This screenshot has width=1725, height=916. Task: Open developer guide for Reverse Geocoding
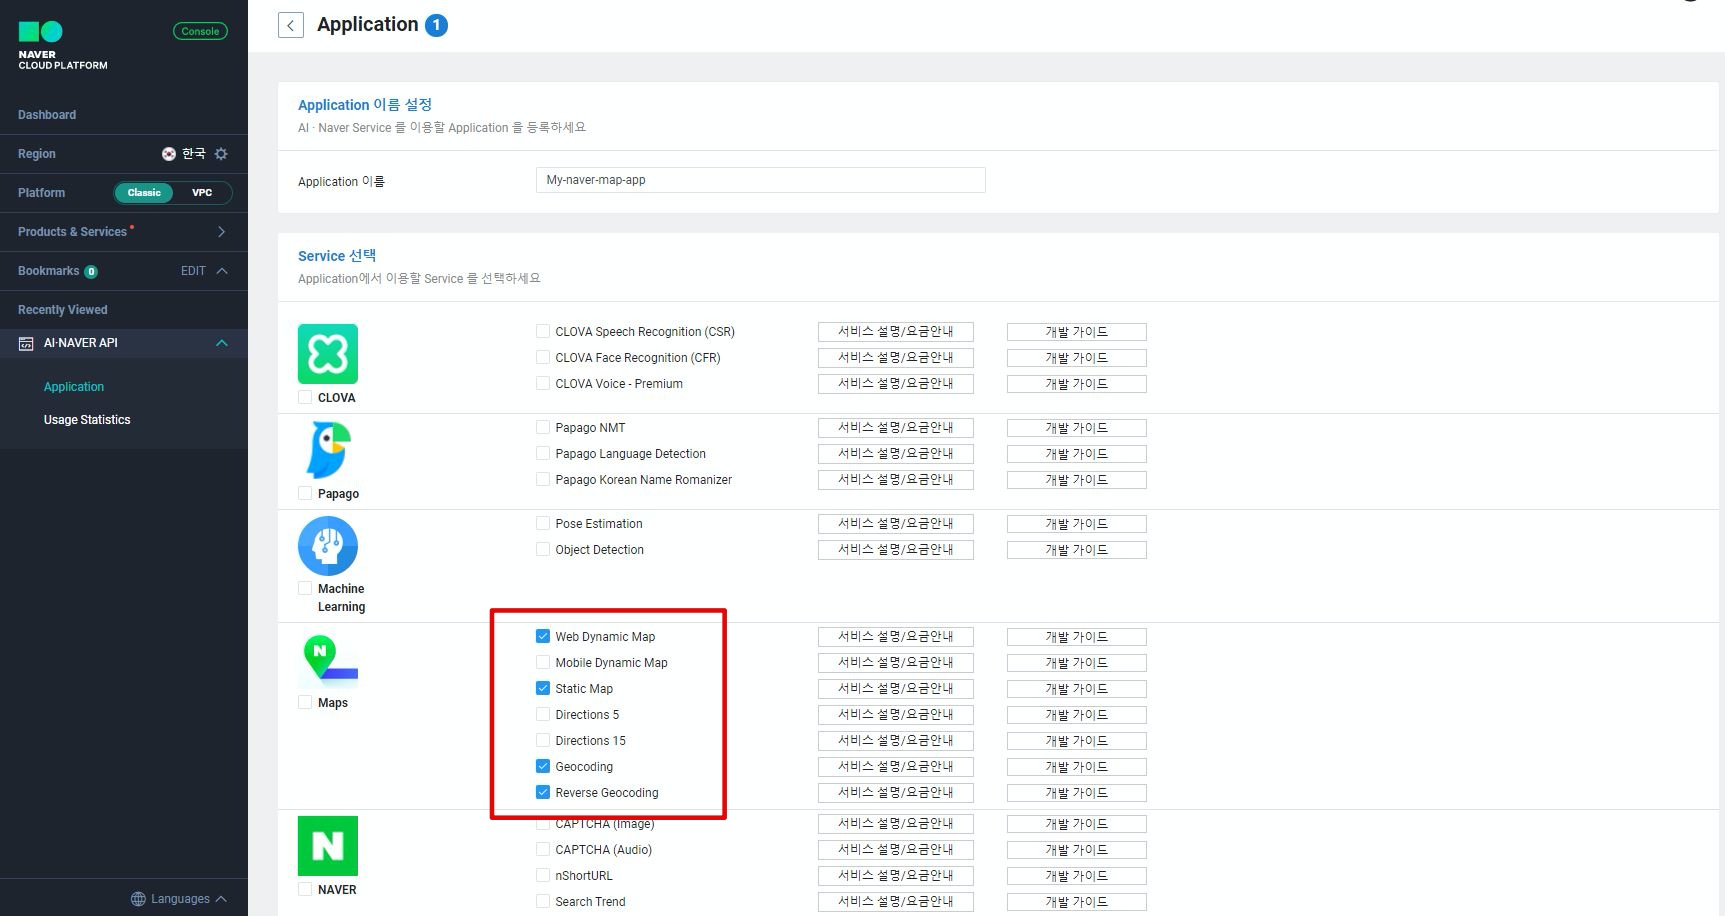click(x=1077, y=793)
